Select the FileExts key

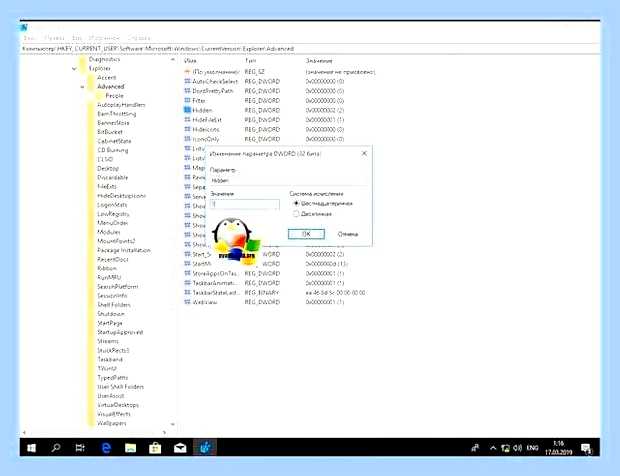coord(107,186)
